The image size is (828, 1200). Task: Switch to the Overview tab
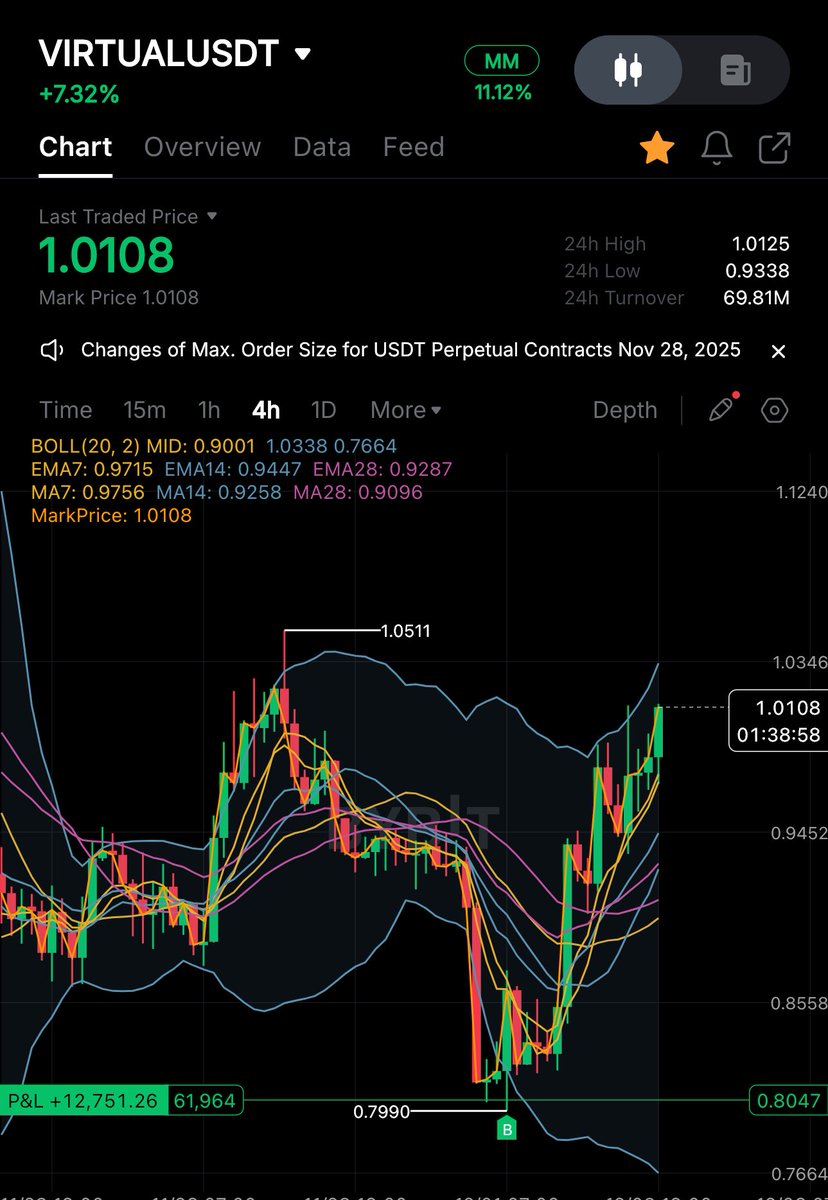tap(202, 147)
